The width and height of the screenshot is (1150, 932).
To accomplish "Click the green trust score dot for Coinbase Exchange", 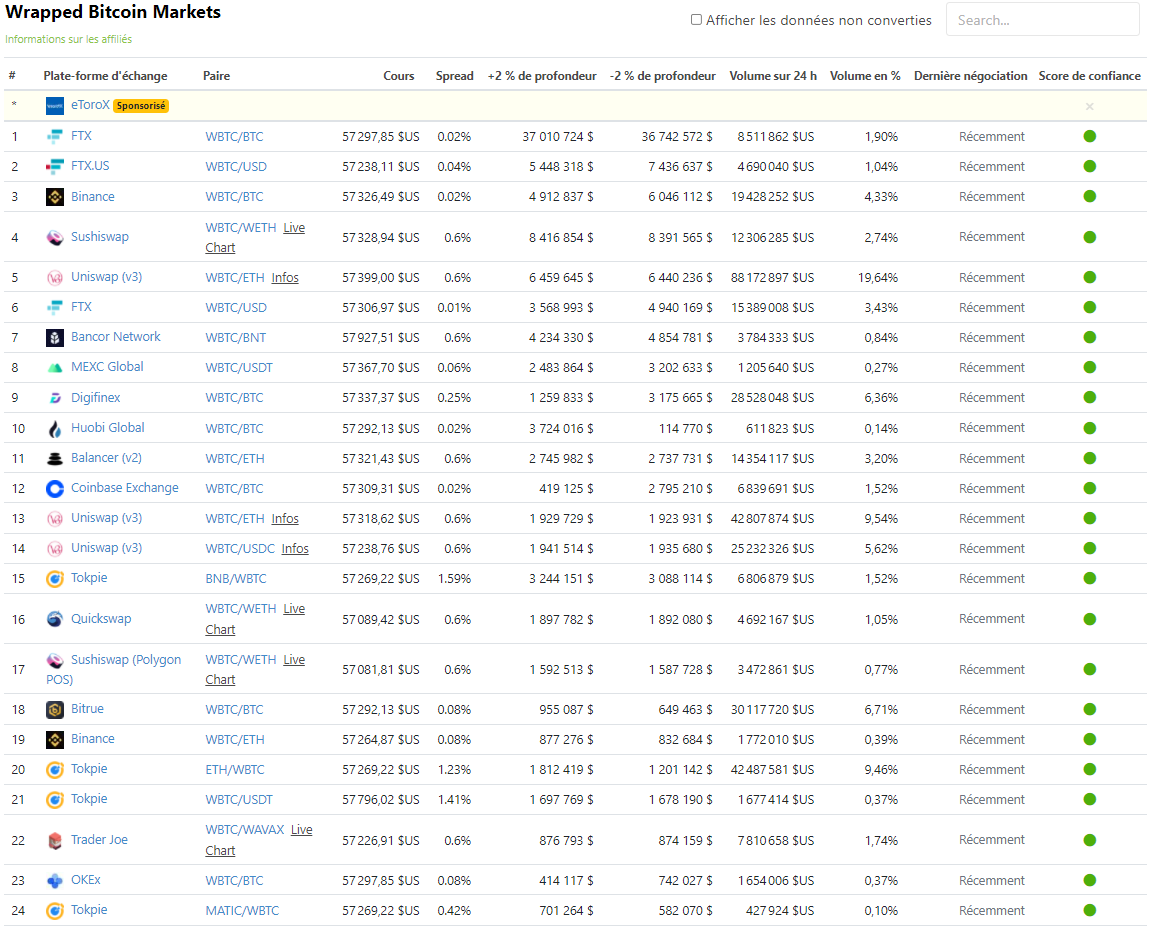I will tap(1089, 488).
